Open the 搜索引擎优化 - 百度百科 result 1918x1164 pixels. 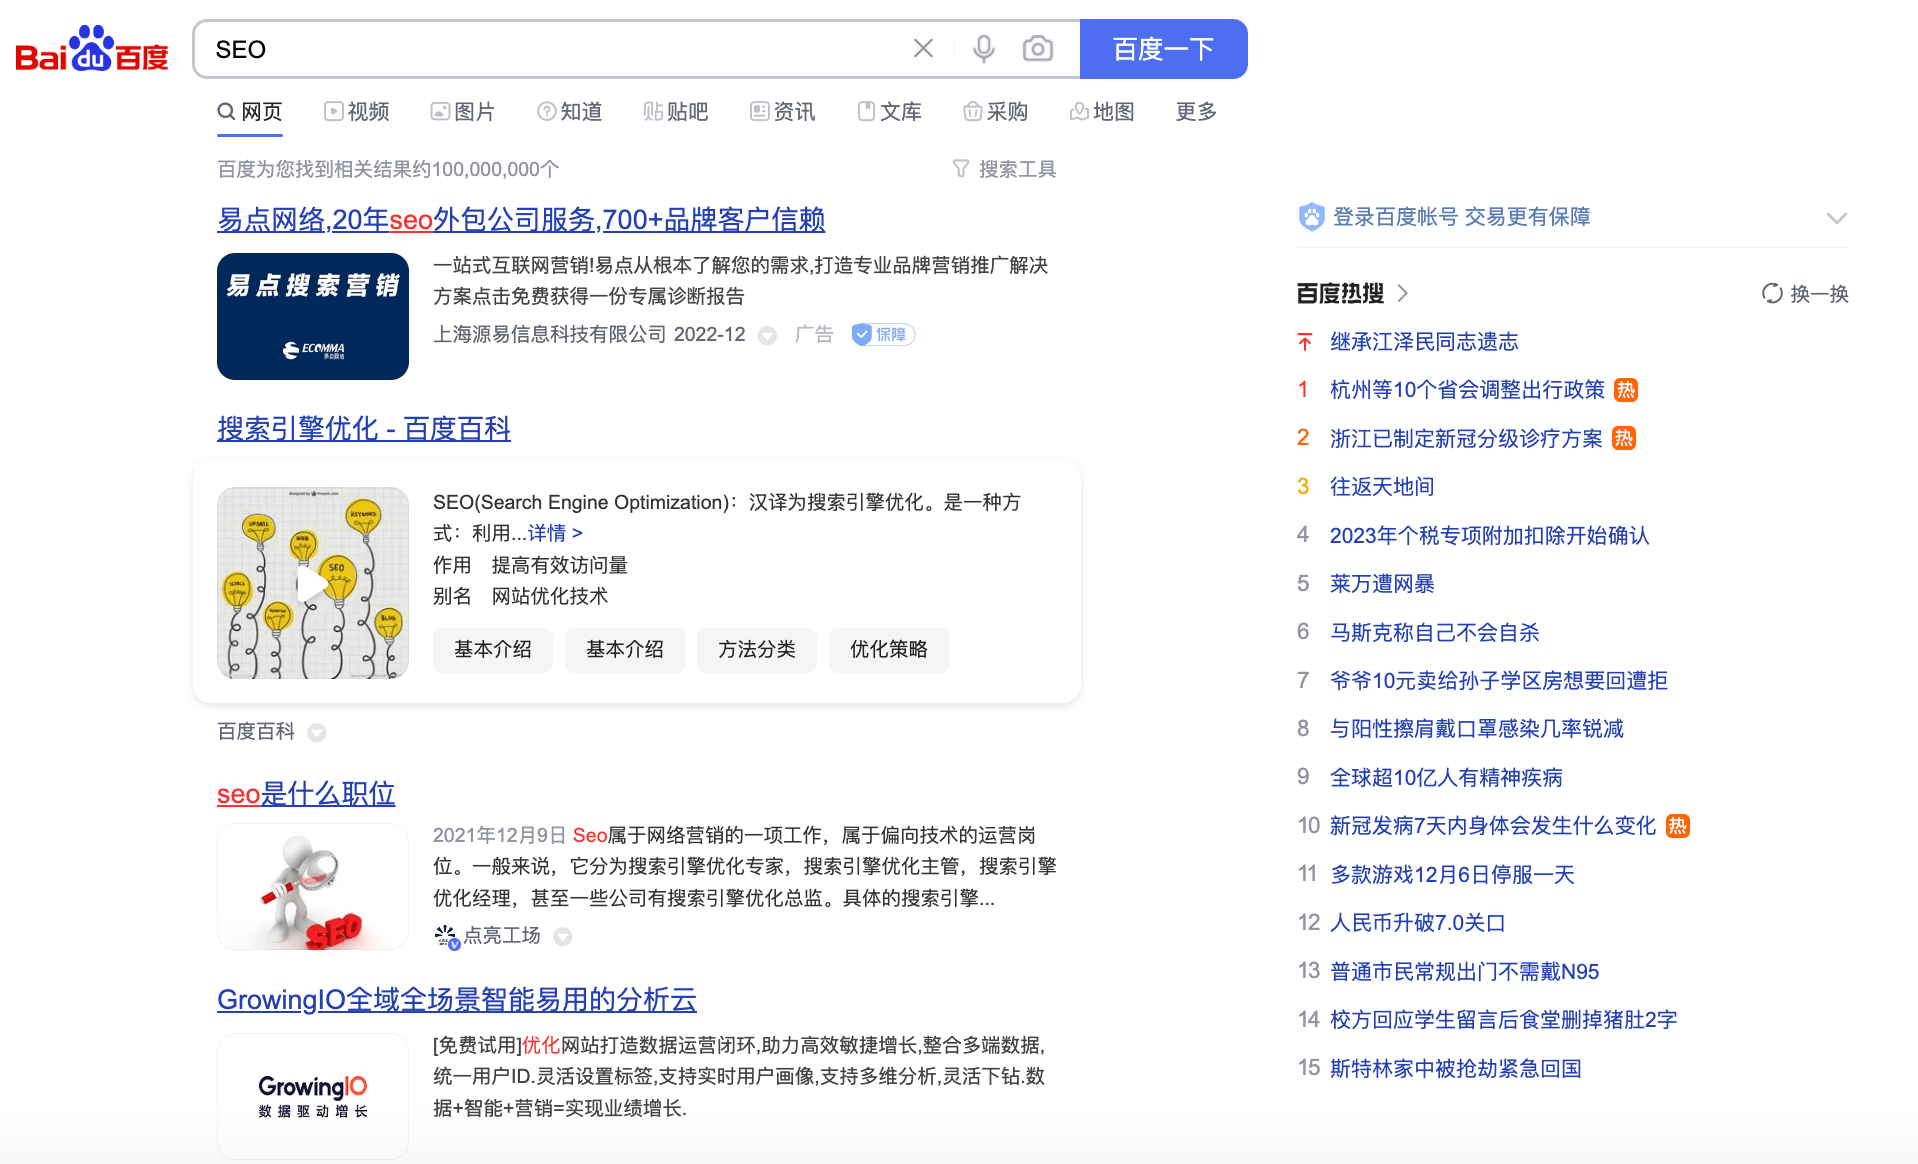tap(364, 429)
